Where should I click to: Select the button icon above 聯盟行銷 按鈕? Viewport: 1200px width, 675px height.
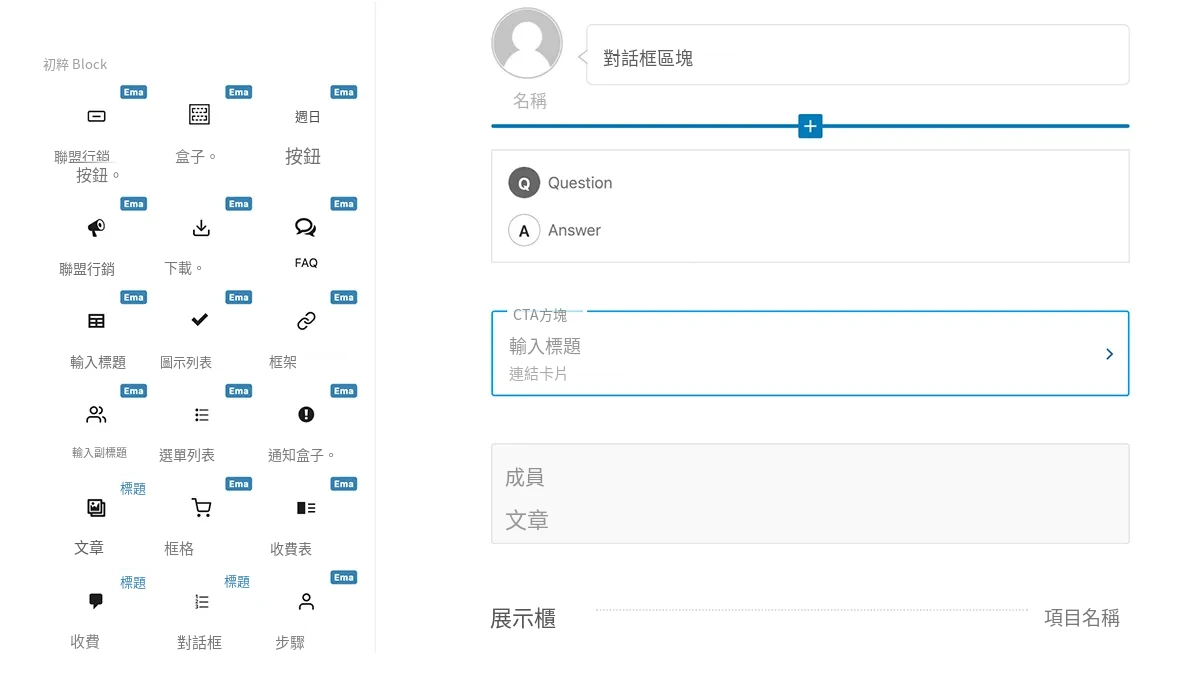point(96,116)
